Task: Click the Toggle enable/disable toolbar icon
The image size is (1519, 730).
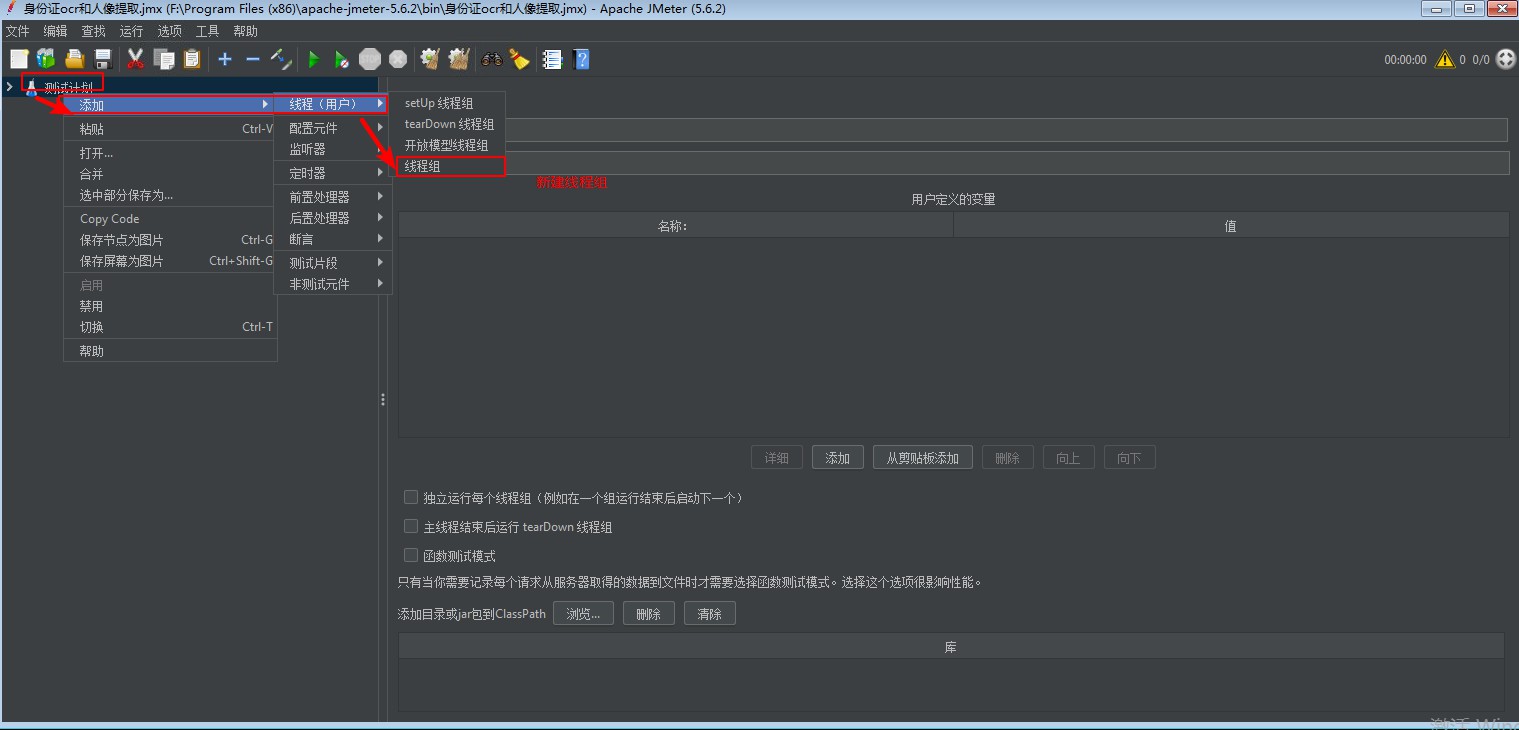Action: (x=281, y=59)
